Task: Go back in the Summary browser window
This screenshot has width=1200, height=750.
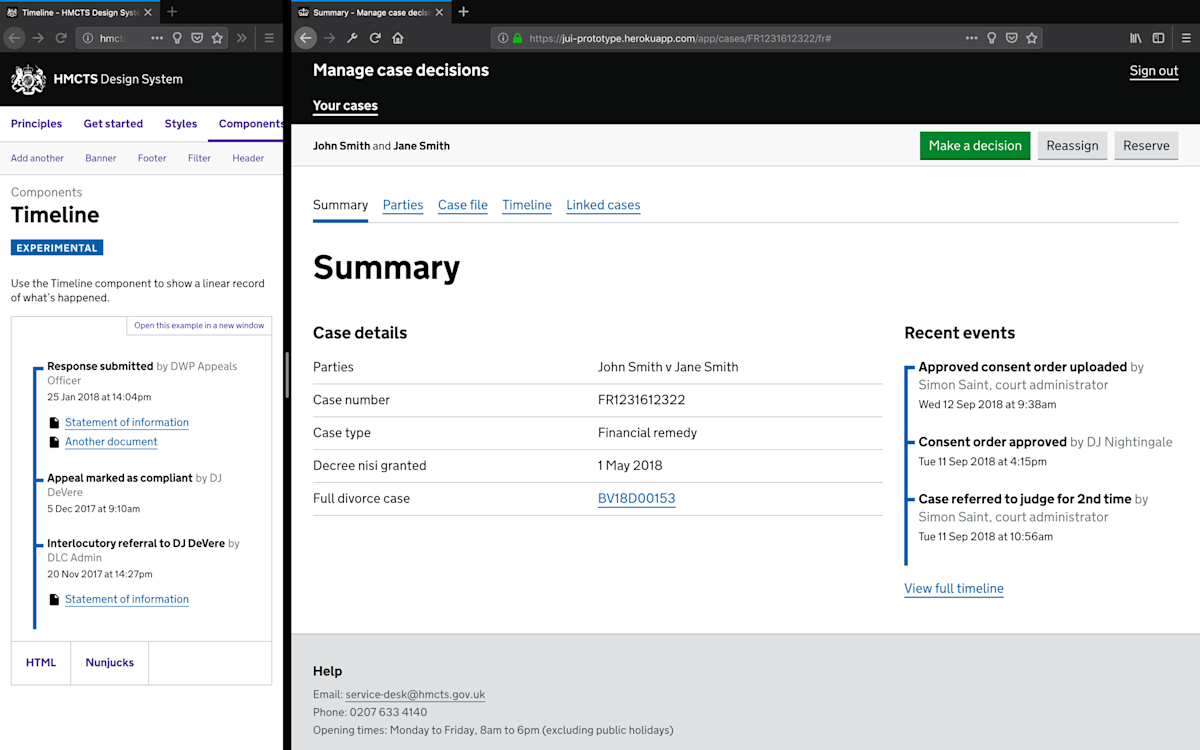Action: (306, 38)
